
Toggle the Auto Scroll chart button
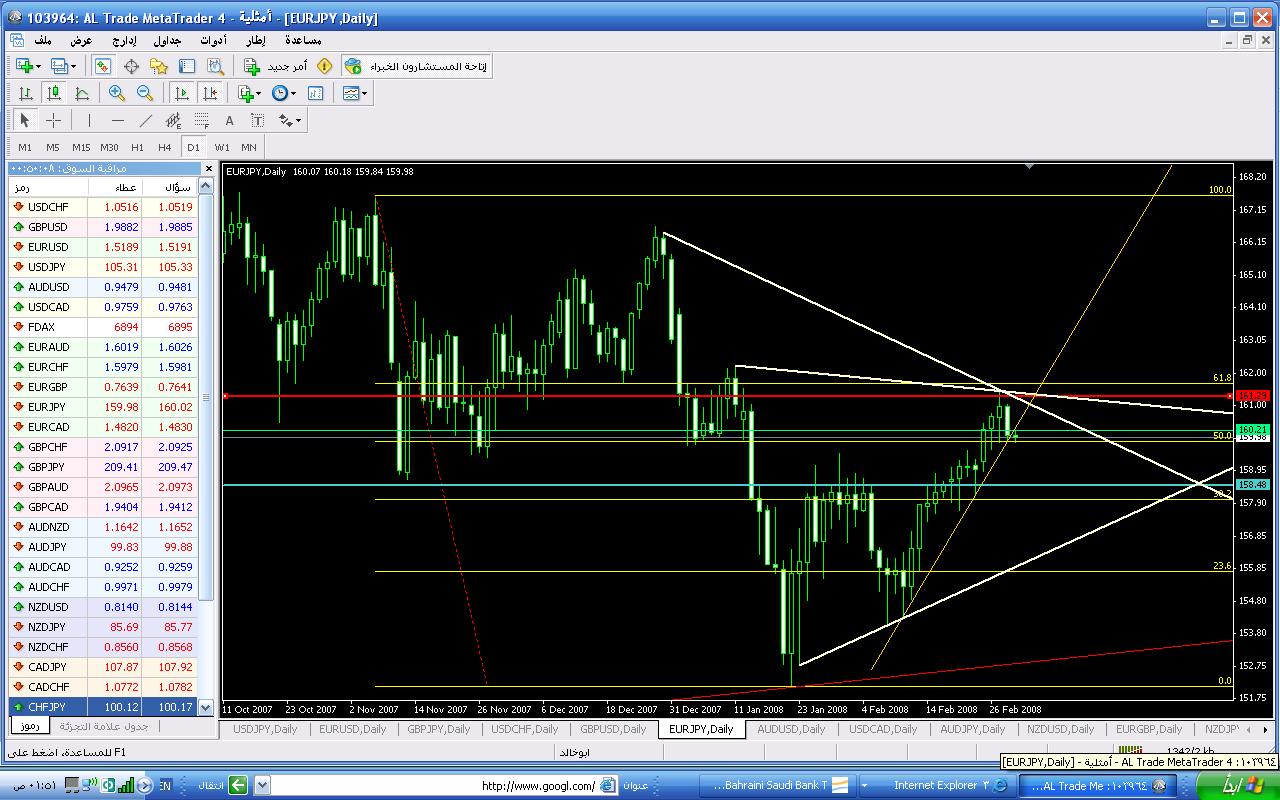182,93
